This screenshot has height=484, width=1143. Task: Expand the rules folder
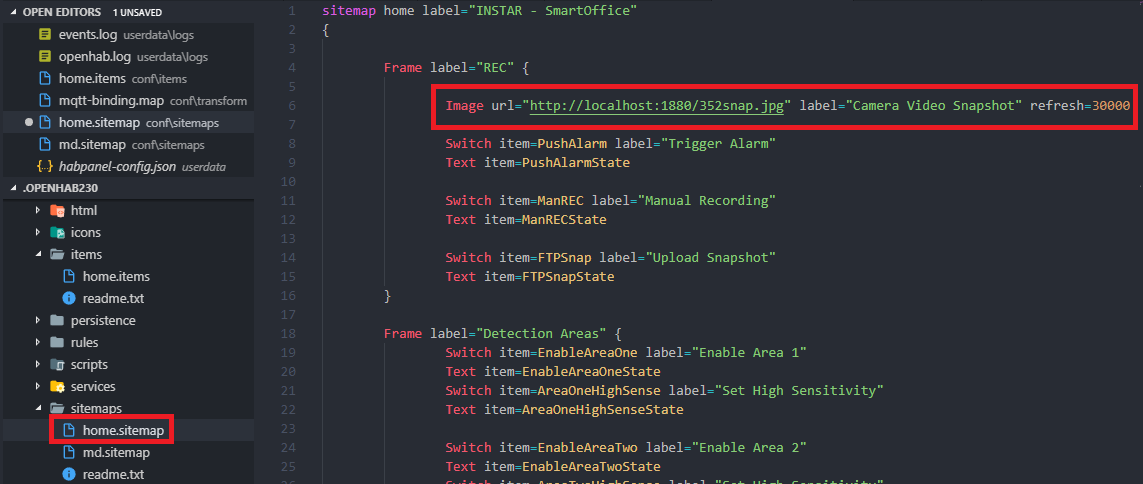pos(39,343)
